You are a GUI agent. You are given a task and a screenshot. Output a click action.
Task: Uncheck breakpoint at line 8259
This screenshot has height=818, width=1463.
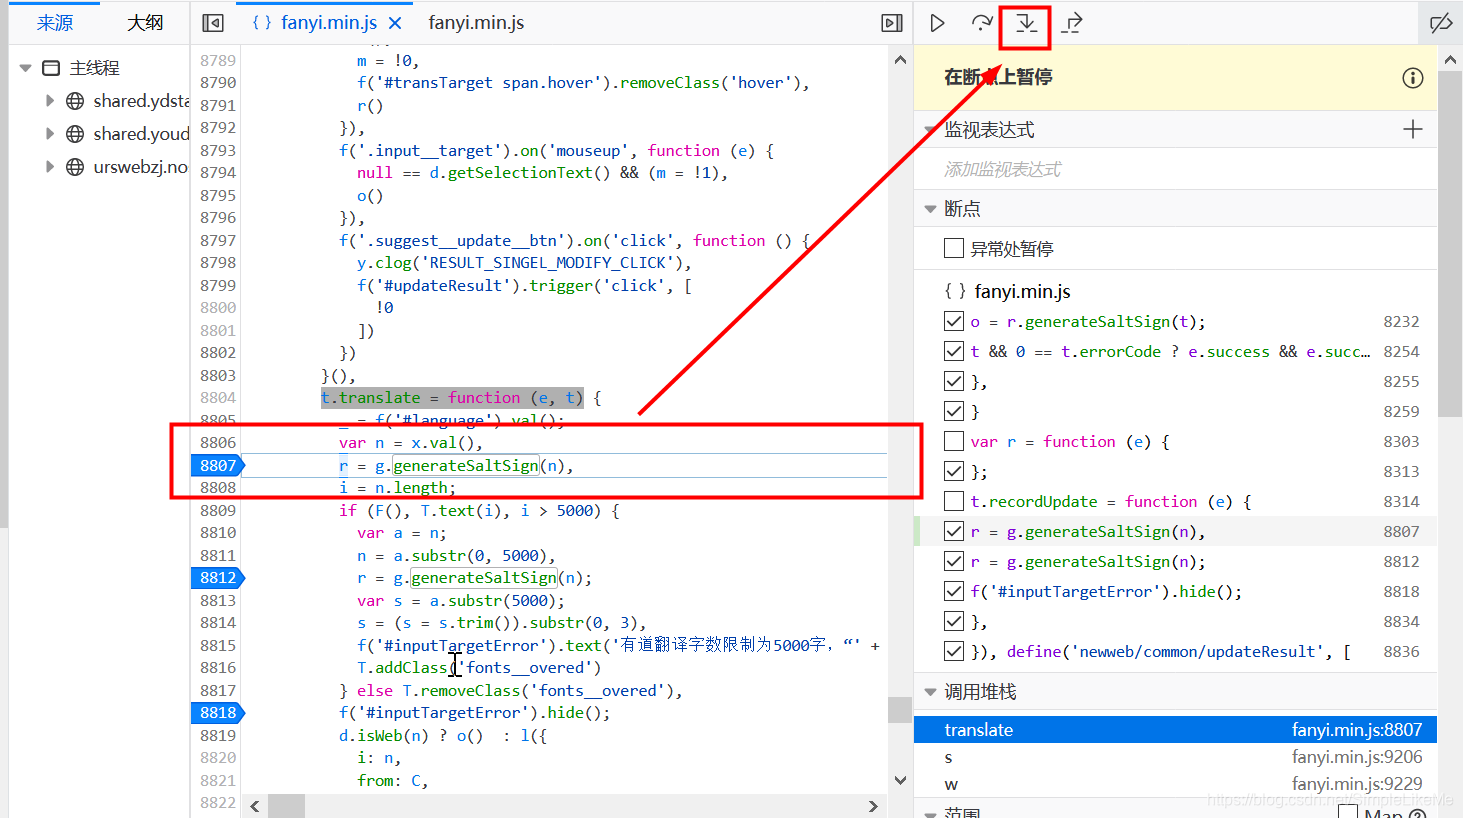point(954,411)
